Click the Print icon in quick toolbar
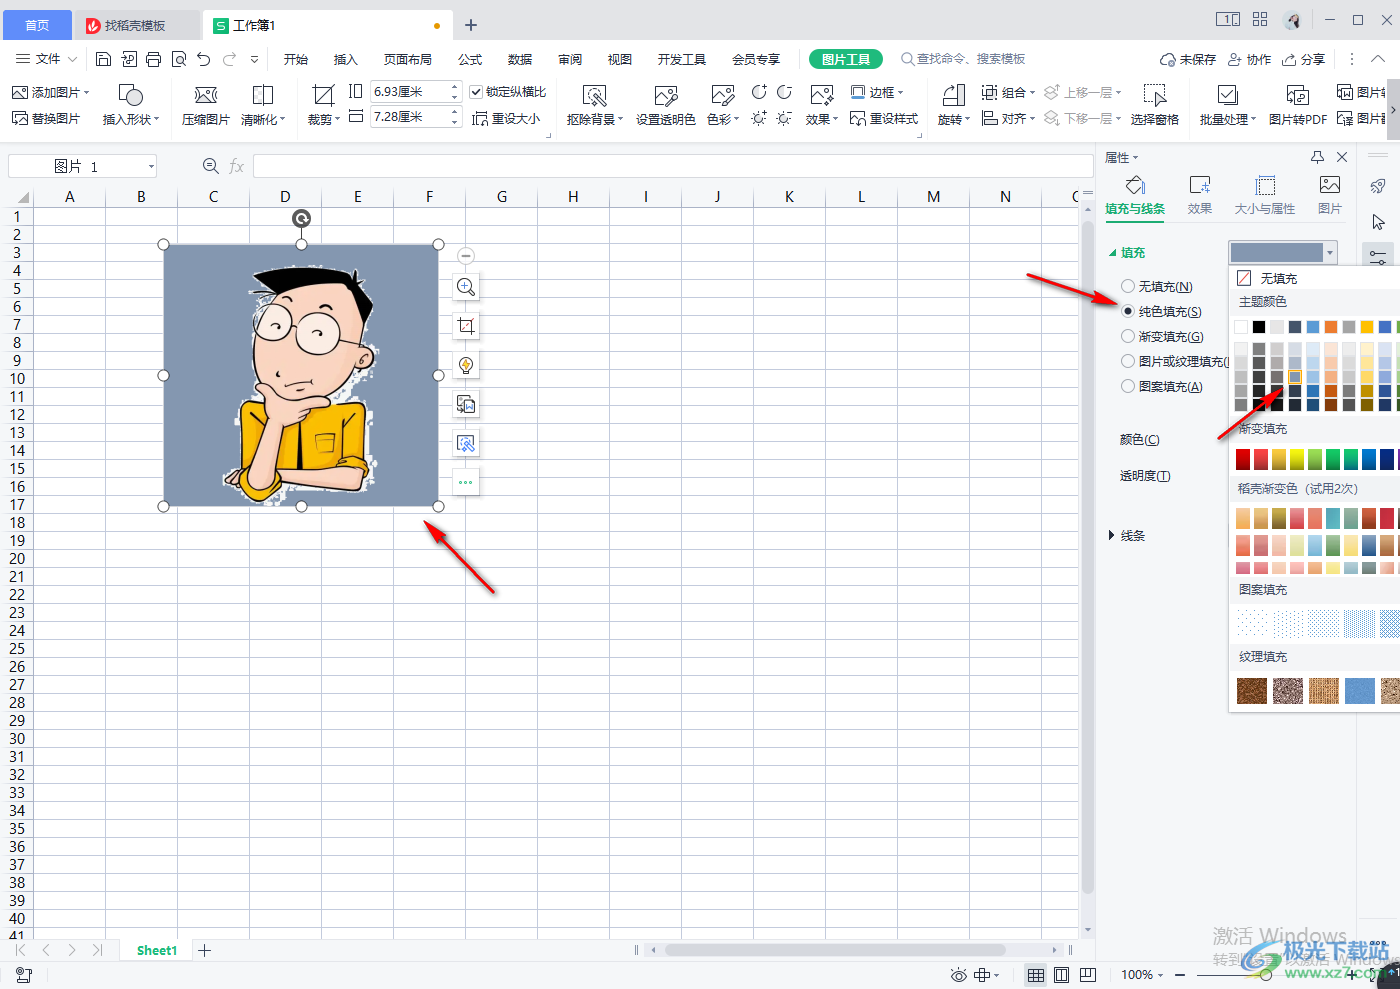 point(153,59)
